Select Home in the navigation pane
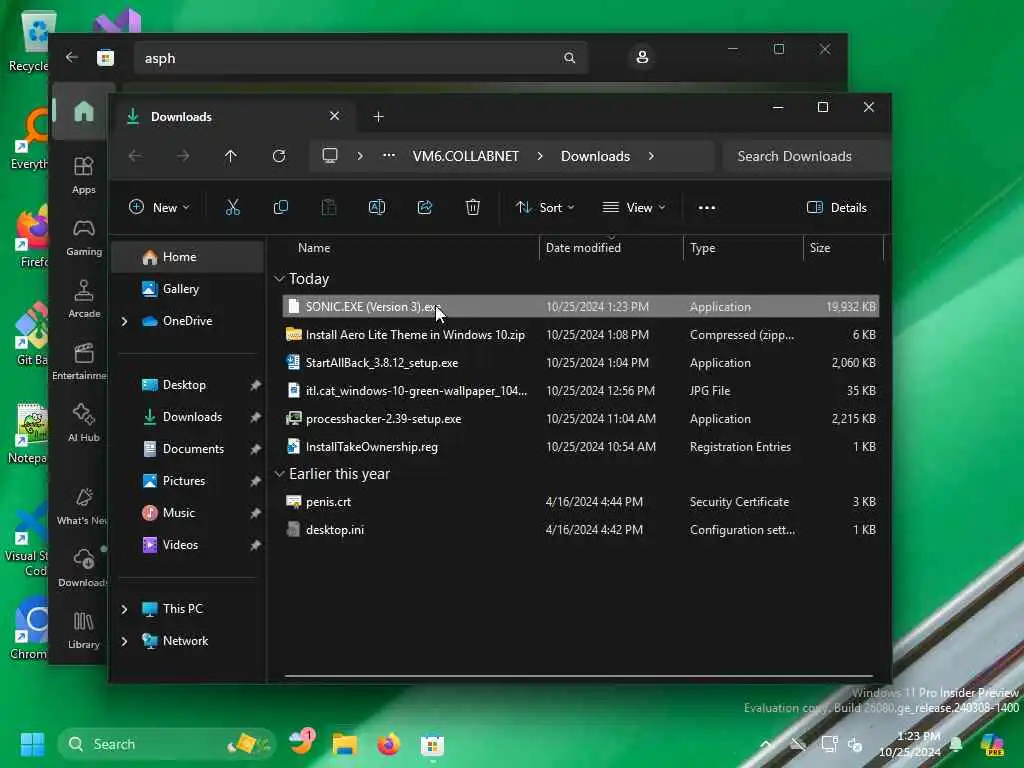This screenshot has height=768, width=1024. coord(187,257)
